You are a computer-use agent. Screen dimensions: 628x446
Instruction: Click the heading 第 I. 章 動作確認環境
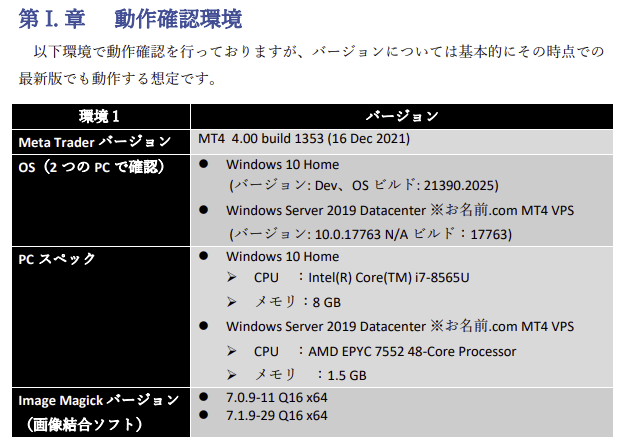click(x=131, y=18)
